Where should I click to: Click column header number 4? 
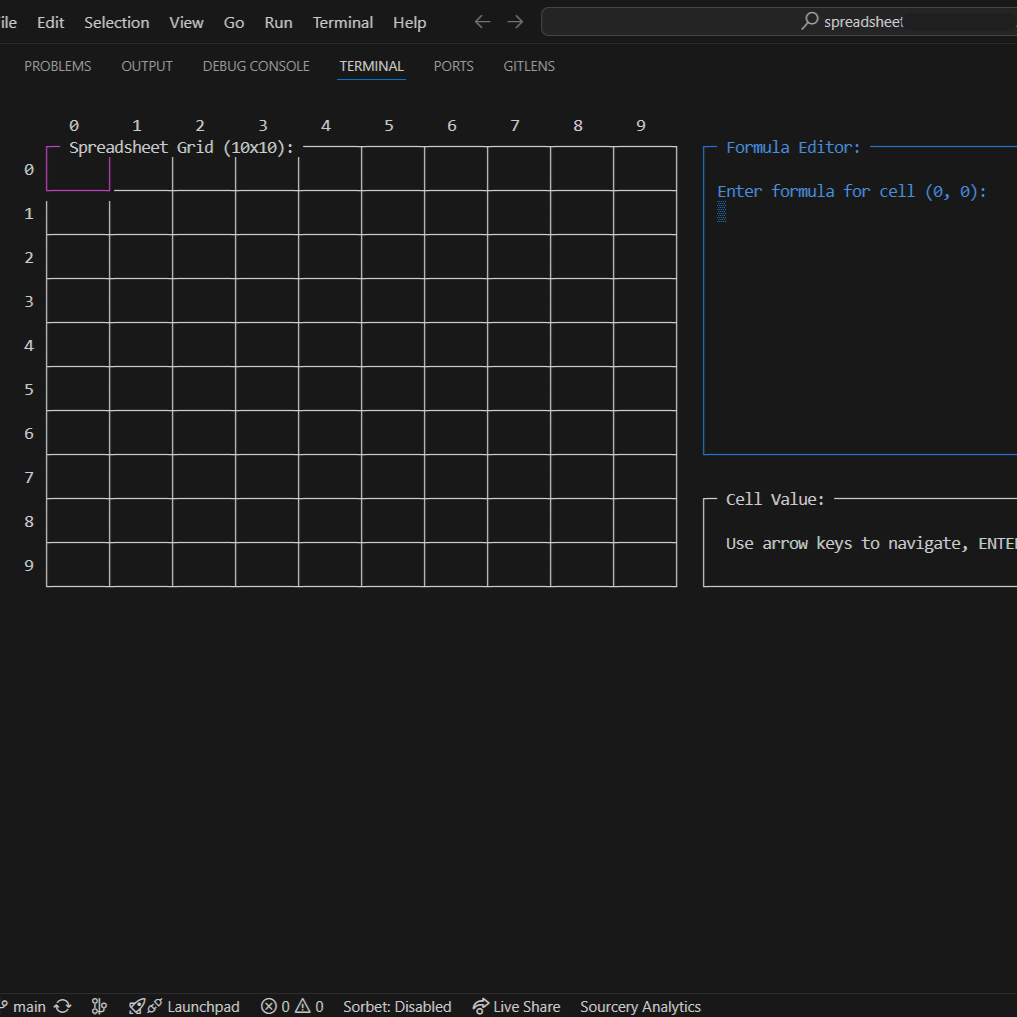[x=326, y=125]
